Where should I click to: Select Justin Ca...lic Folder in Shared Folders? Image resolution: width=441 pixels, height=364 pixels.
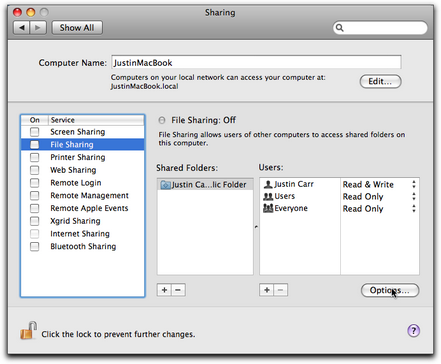coord(205,185)
